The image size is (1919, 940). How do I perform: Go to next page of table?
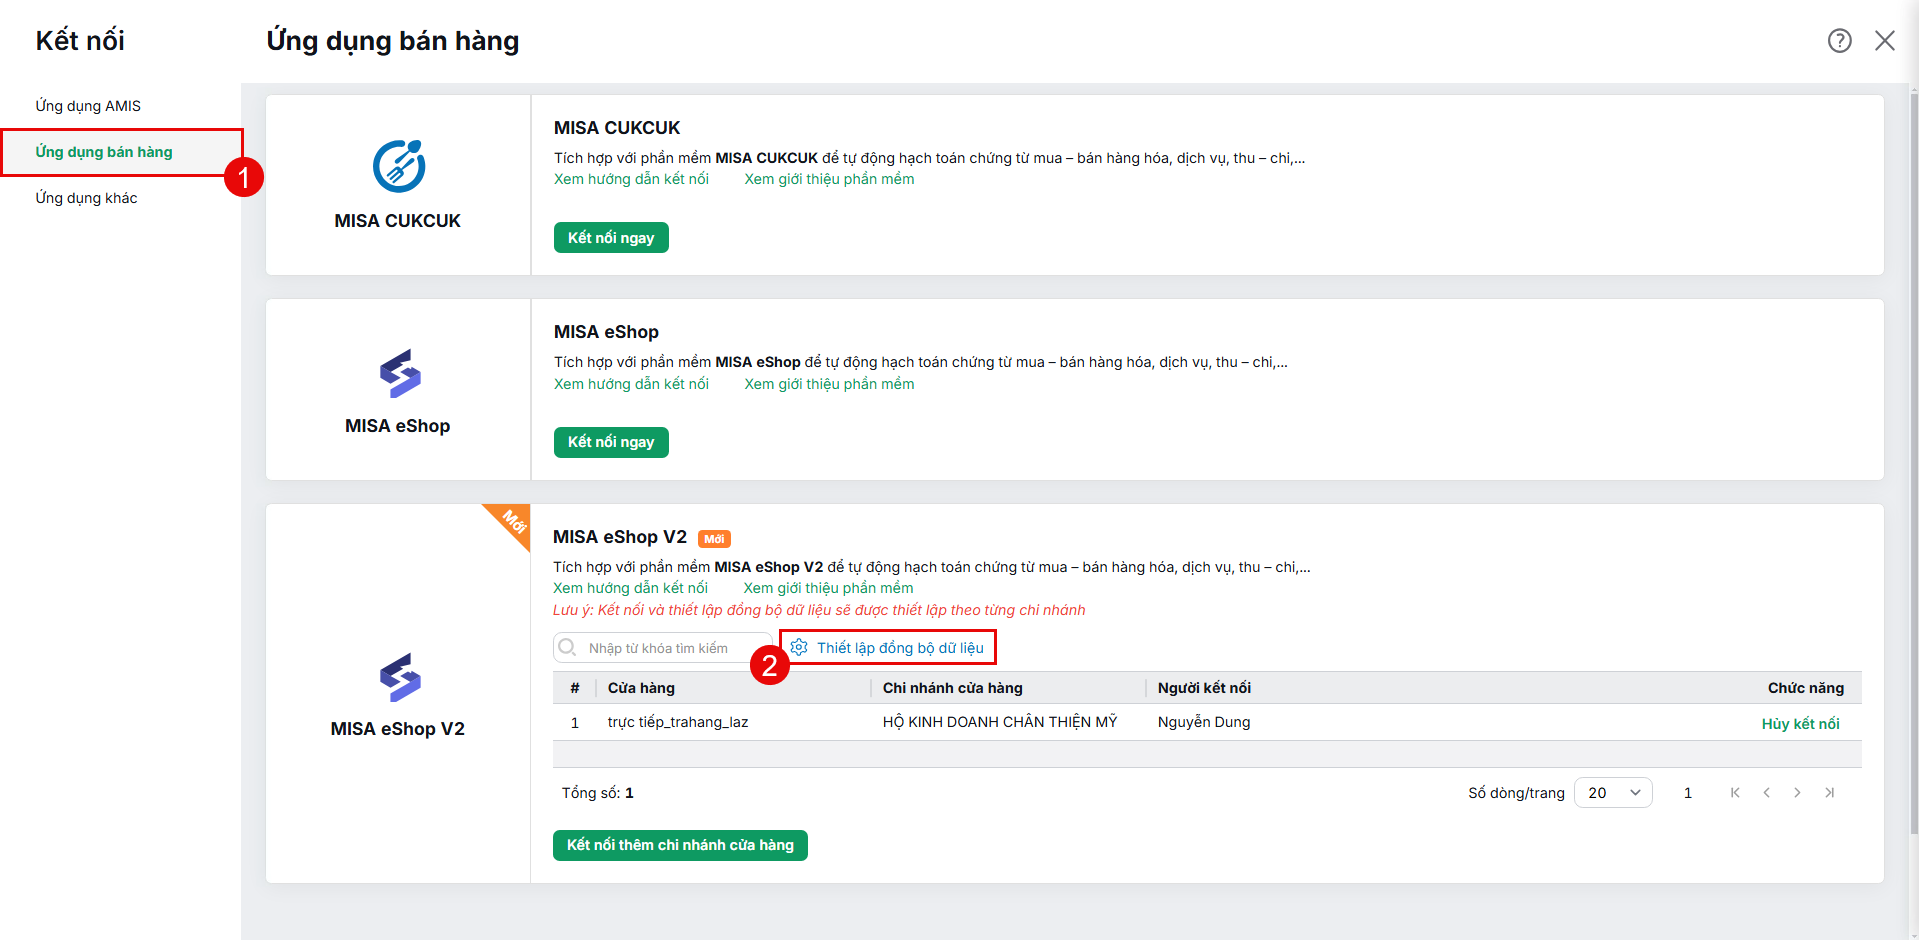point(1797,793)
